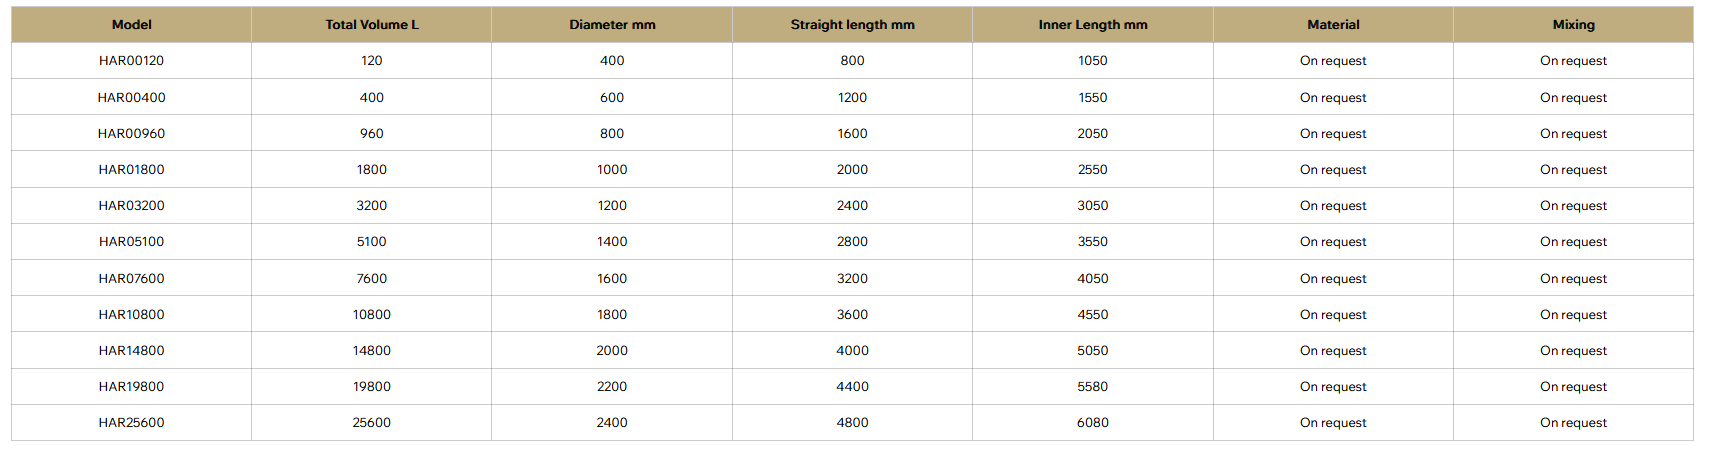Select model HAR05100
Screen dimensions: 1721x470
[131, 242]
